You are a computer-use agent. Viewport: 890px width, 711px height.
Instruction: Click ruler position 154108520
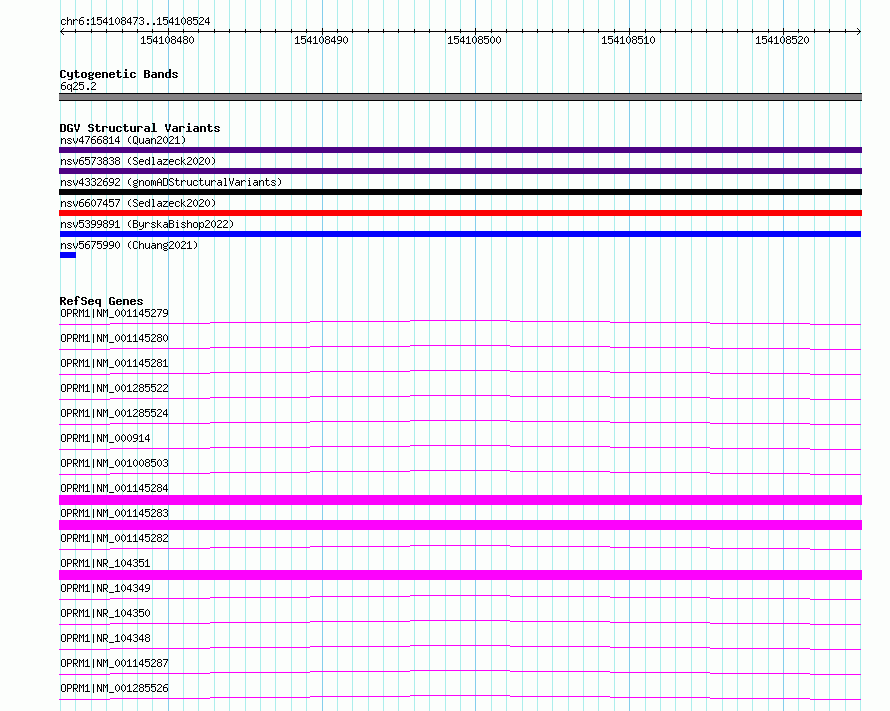pyautogui.click(x=782, y=40)
